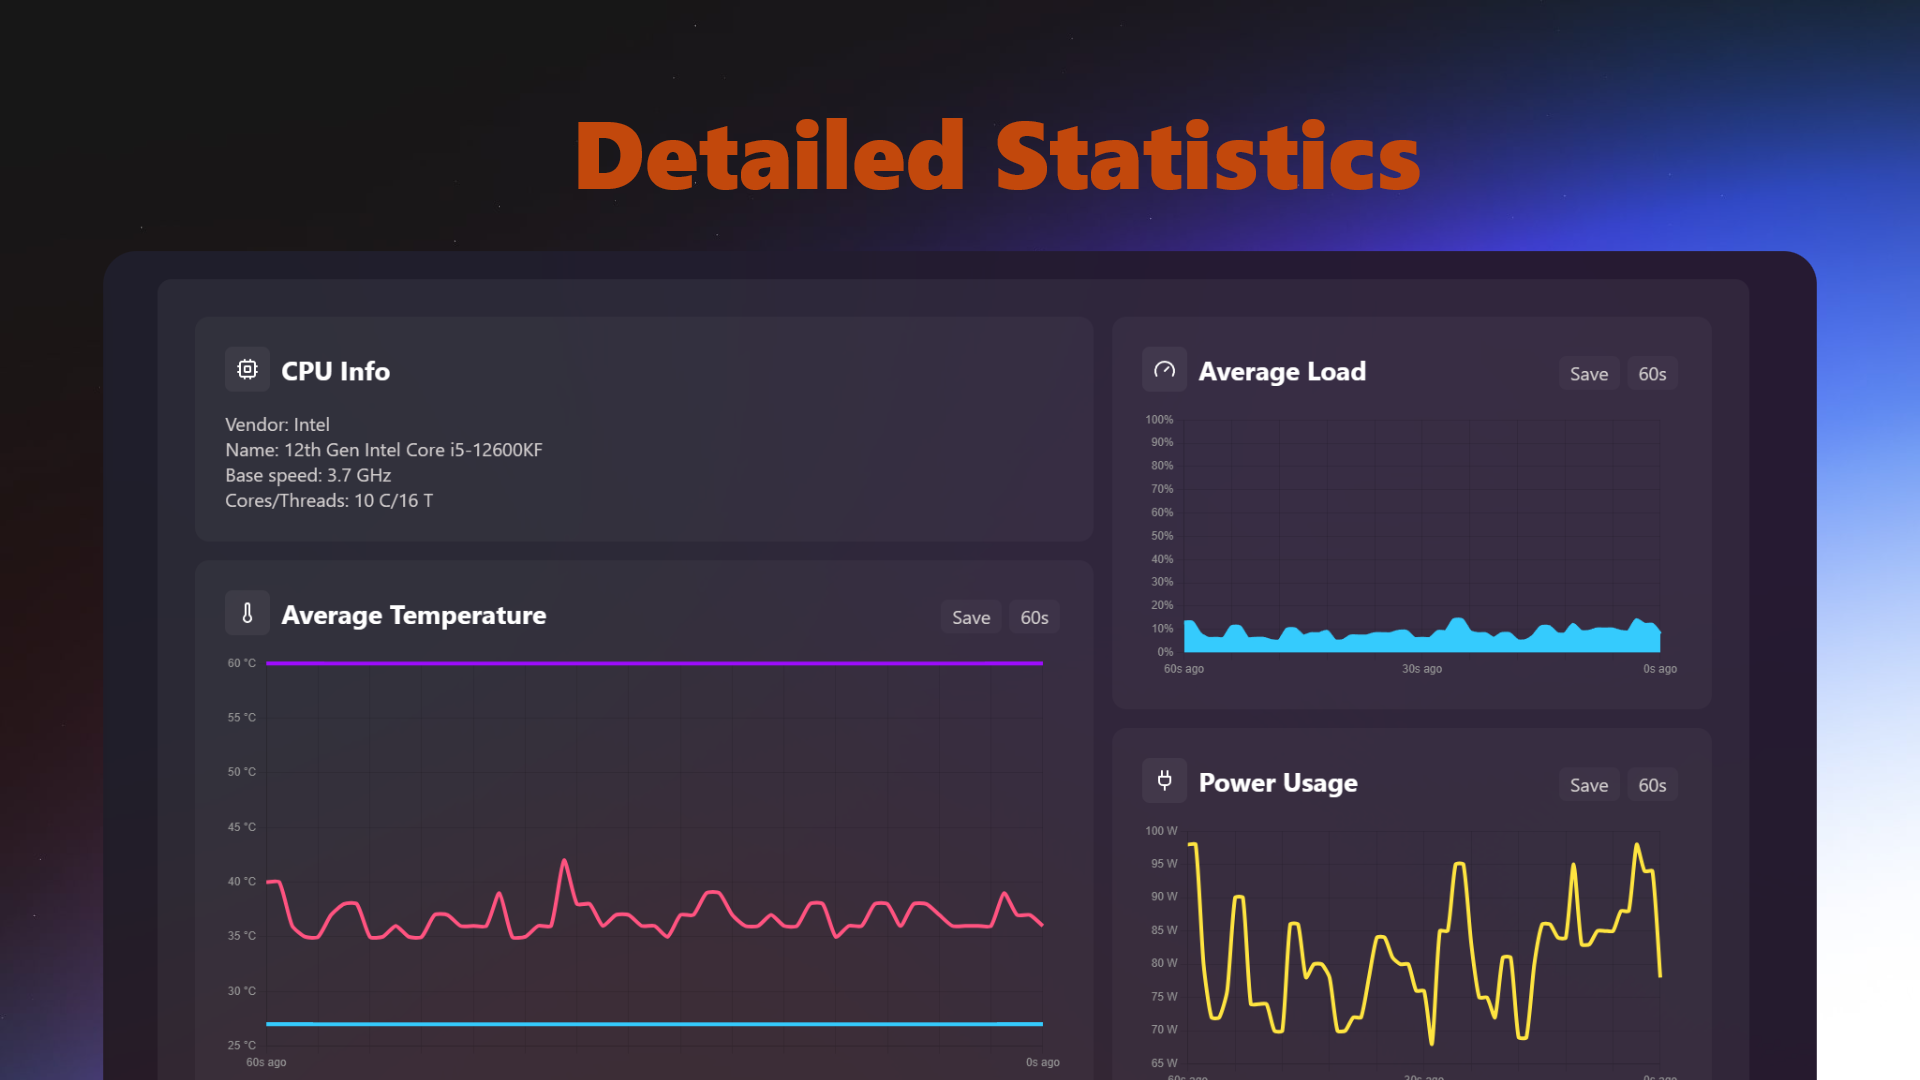Click the 'Average Load' panel heading
Viewport: 1920px width, 1080px height.
point(1282,371)
